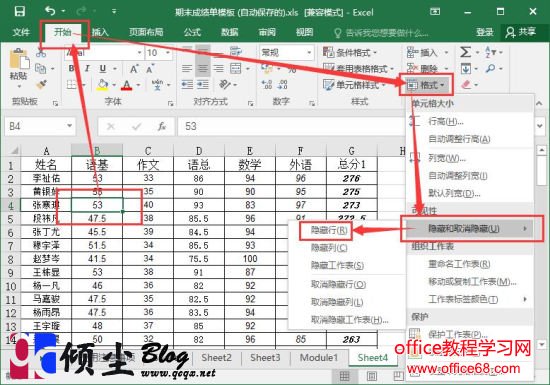
Task: Click the Paste clipboard icon
Action: pyautogui.click(x=19, y=59)
